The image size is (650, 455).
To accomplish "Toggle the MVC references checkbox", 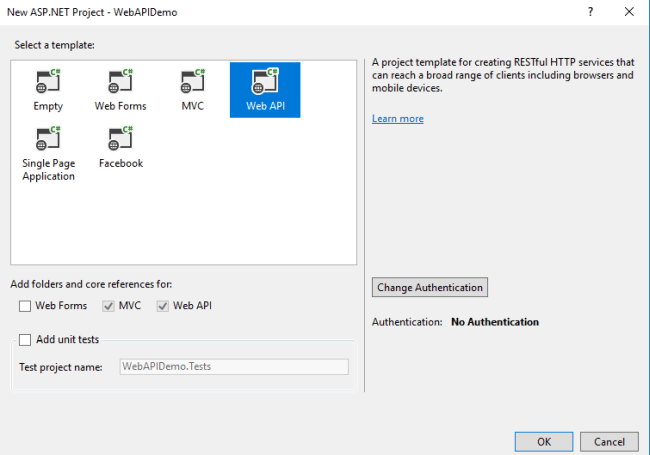I will pyautogui.click(x=108, y=306).
